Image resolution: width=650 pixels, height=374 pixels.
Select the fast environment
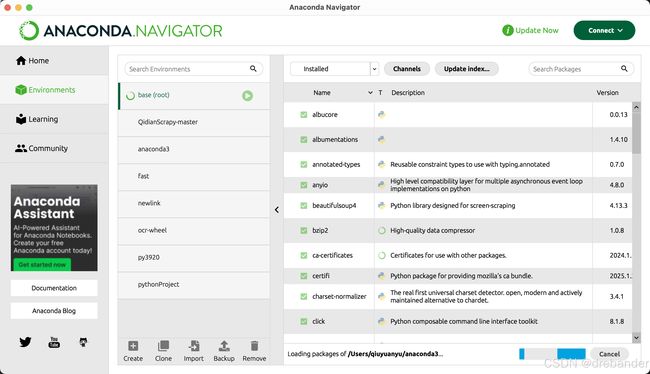(194, 176)
